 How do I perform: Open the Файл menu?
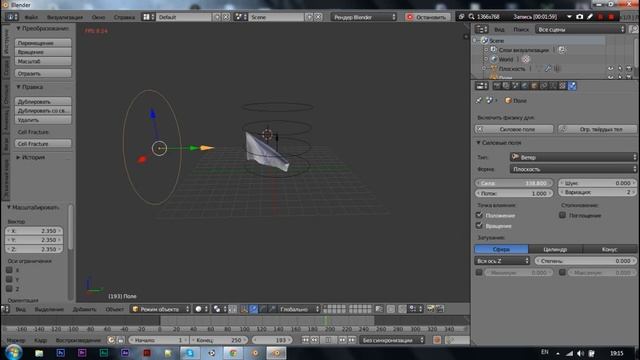pos(31,18)
